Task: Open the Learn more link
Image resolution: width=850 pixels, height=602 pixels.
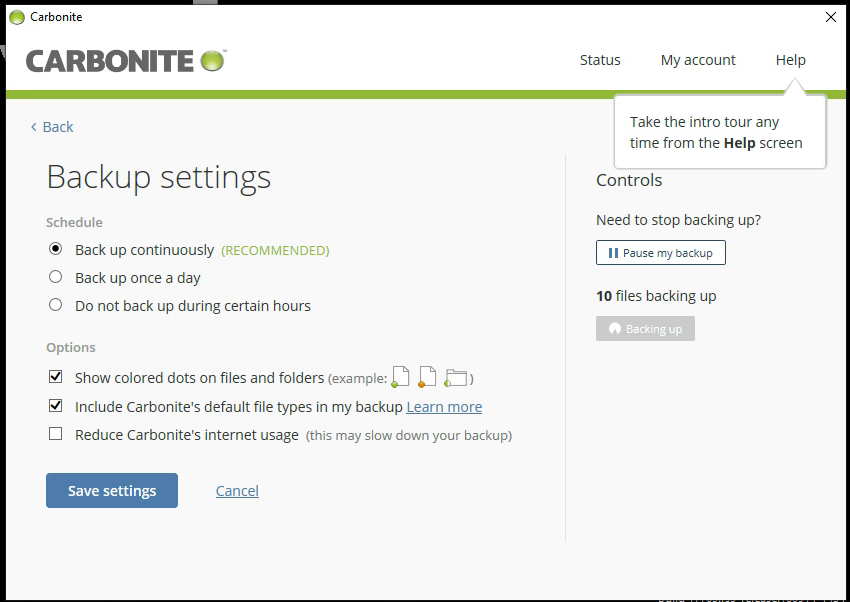Action: coord(444,407)
